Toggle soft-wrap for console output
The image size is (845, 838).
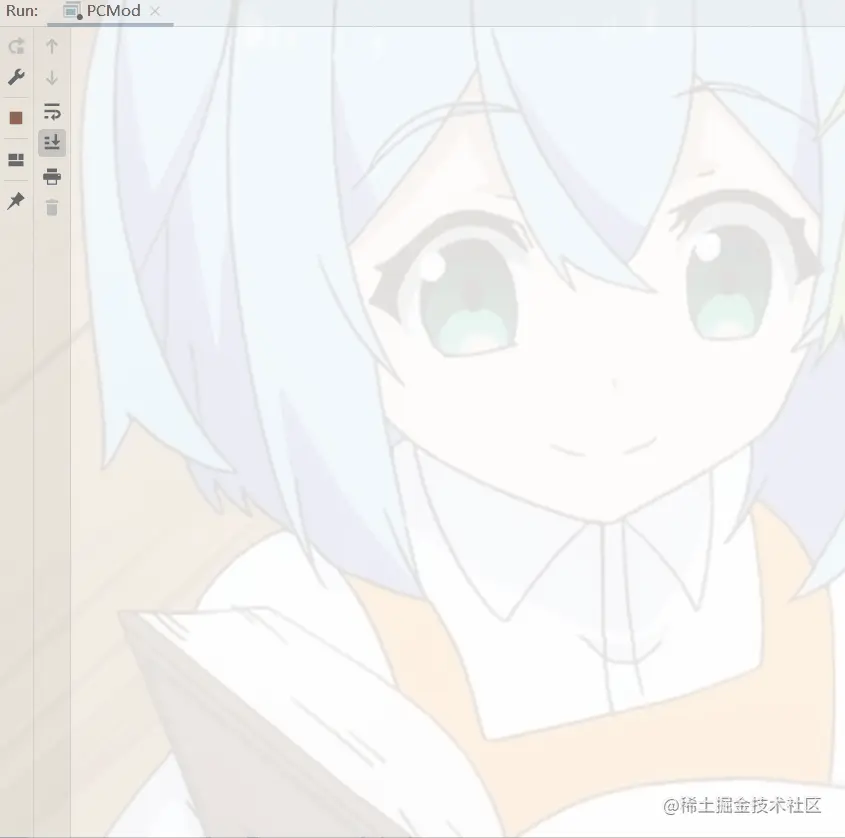coord(52,112)
